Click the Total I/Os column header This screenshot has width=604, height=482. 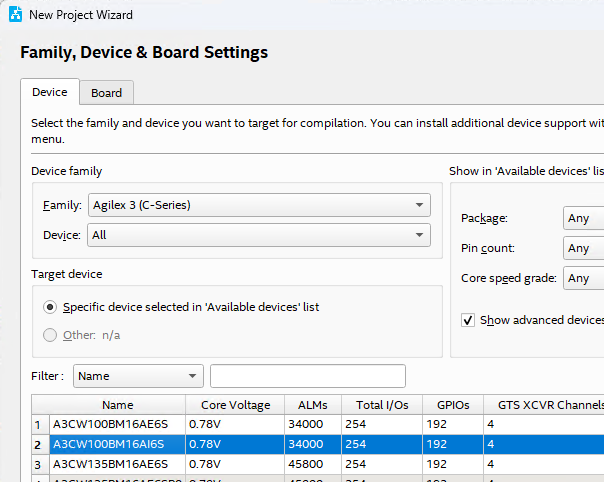tap(380, 405)
